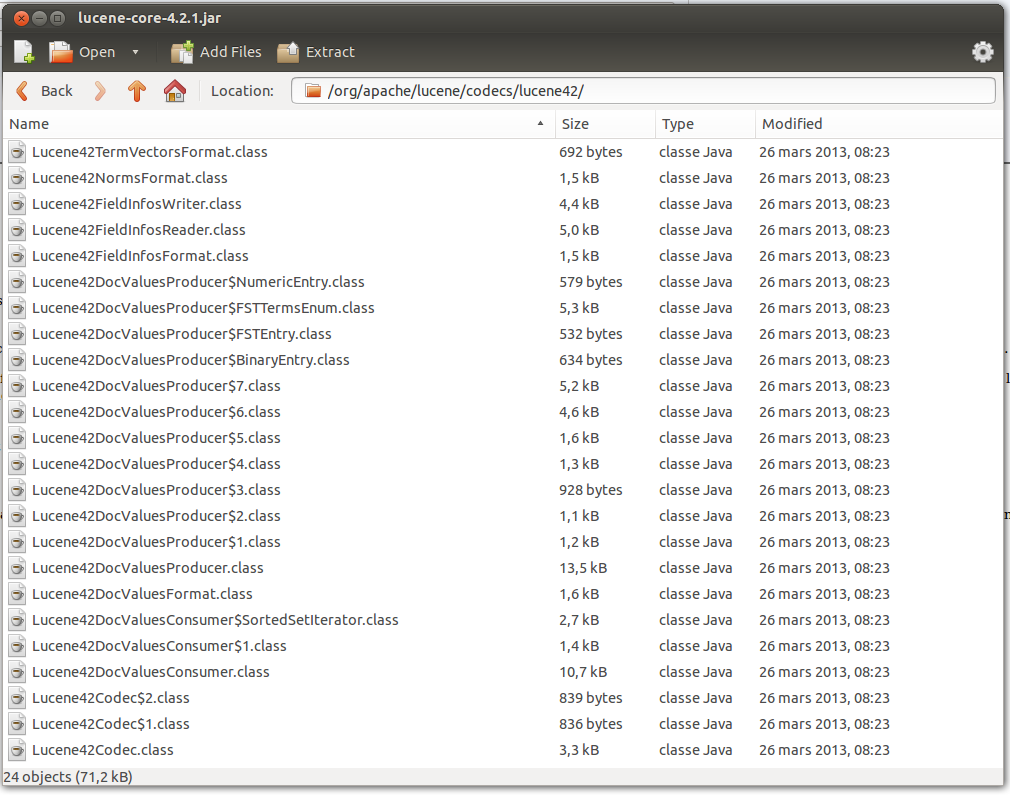Select Lucene42DocValuesProducer$3.class file
Viewport: 1010px width, 800px height.
[502, 490]
